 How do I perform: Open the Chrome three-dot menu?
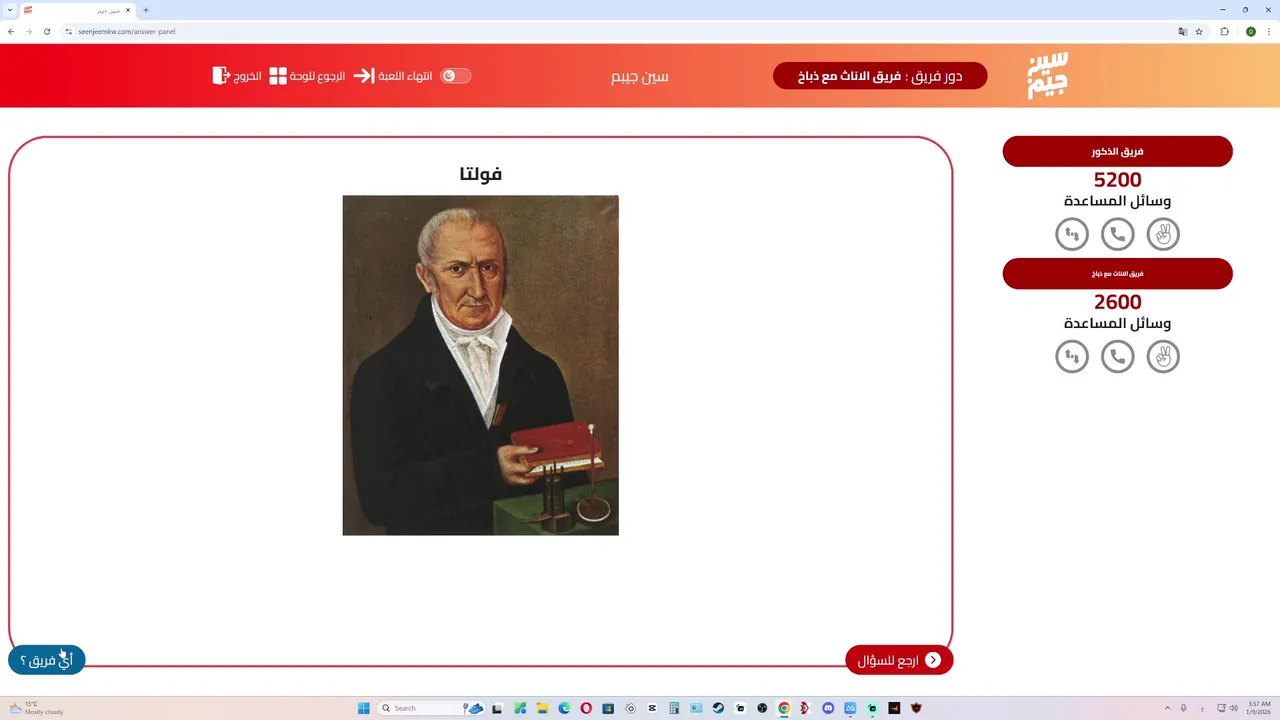coord(1268,31)
